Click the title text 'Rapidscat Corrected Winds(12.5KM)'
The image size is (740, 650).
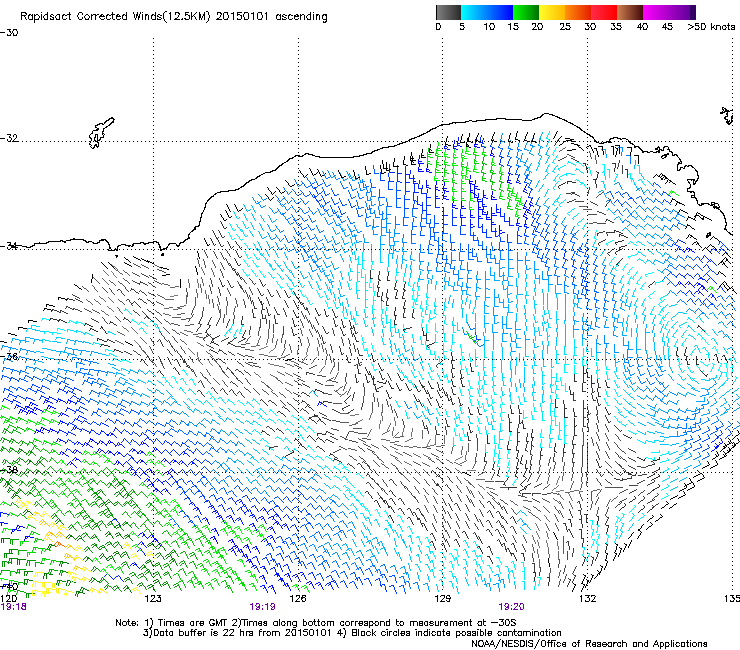coord(115,17)
